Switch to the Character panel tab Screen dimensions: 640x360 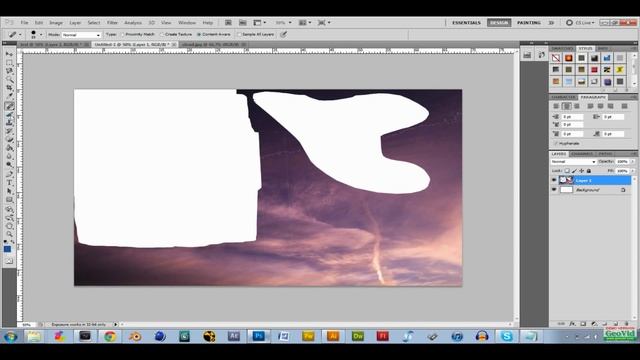[563, 97]
